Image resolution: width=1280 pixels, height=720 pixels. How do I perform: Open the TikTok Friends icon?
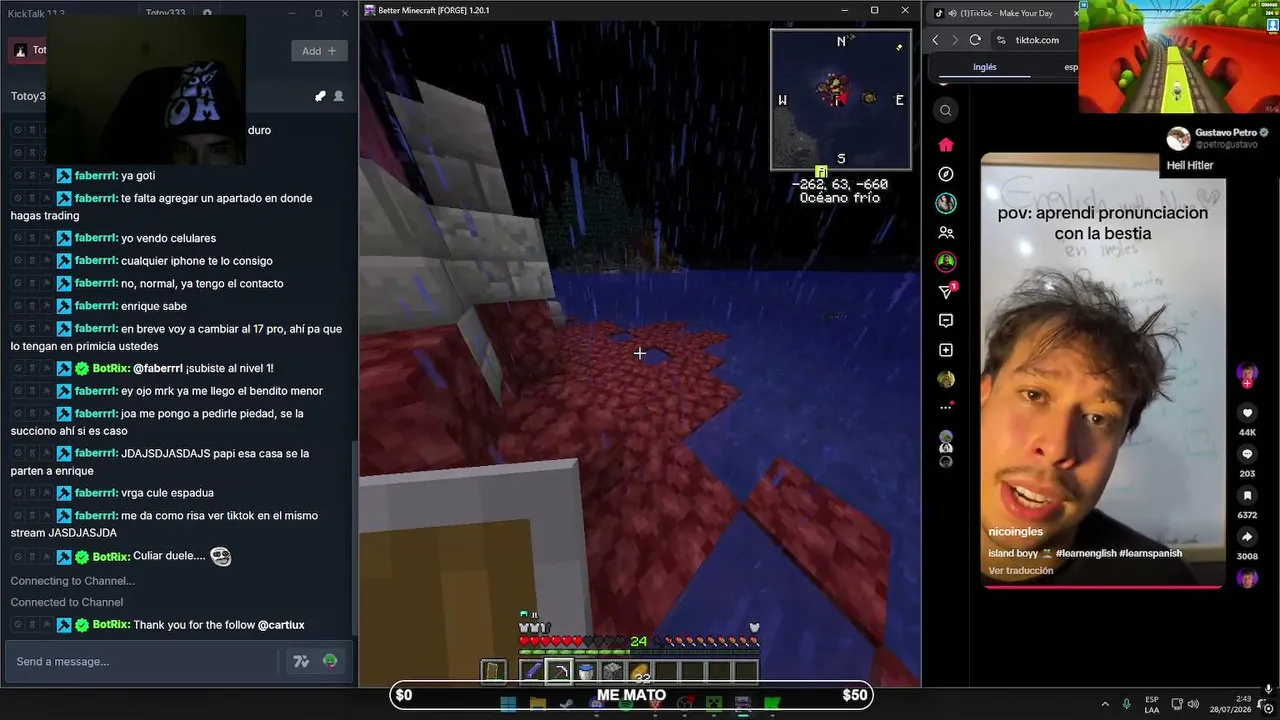(946, 233)
